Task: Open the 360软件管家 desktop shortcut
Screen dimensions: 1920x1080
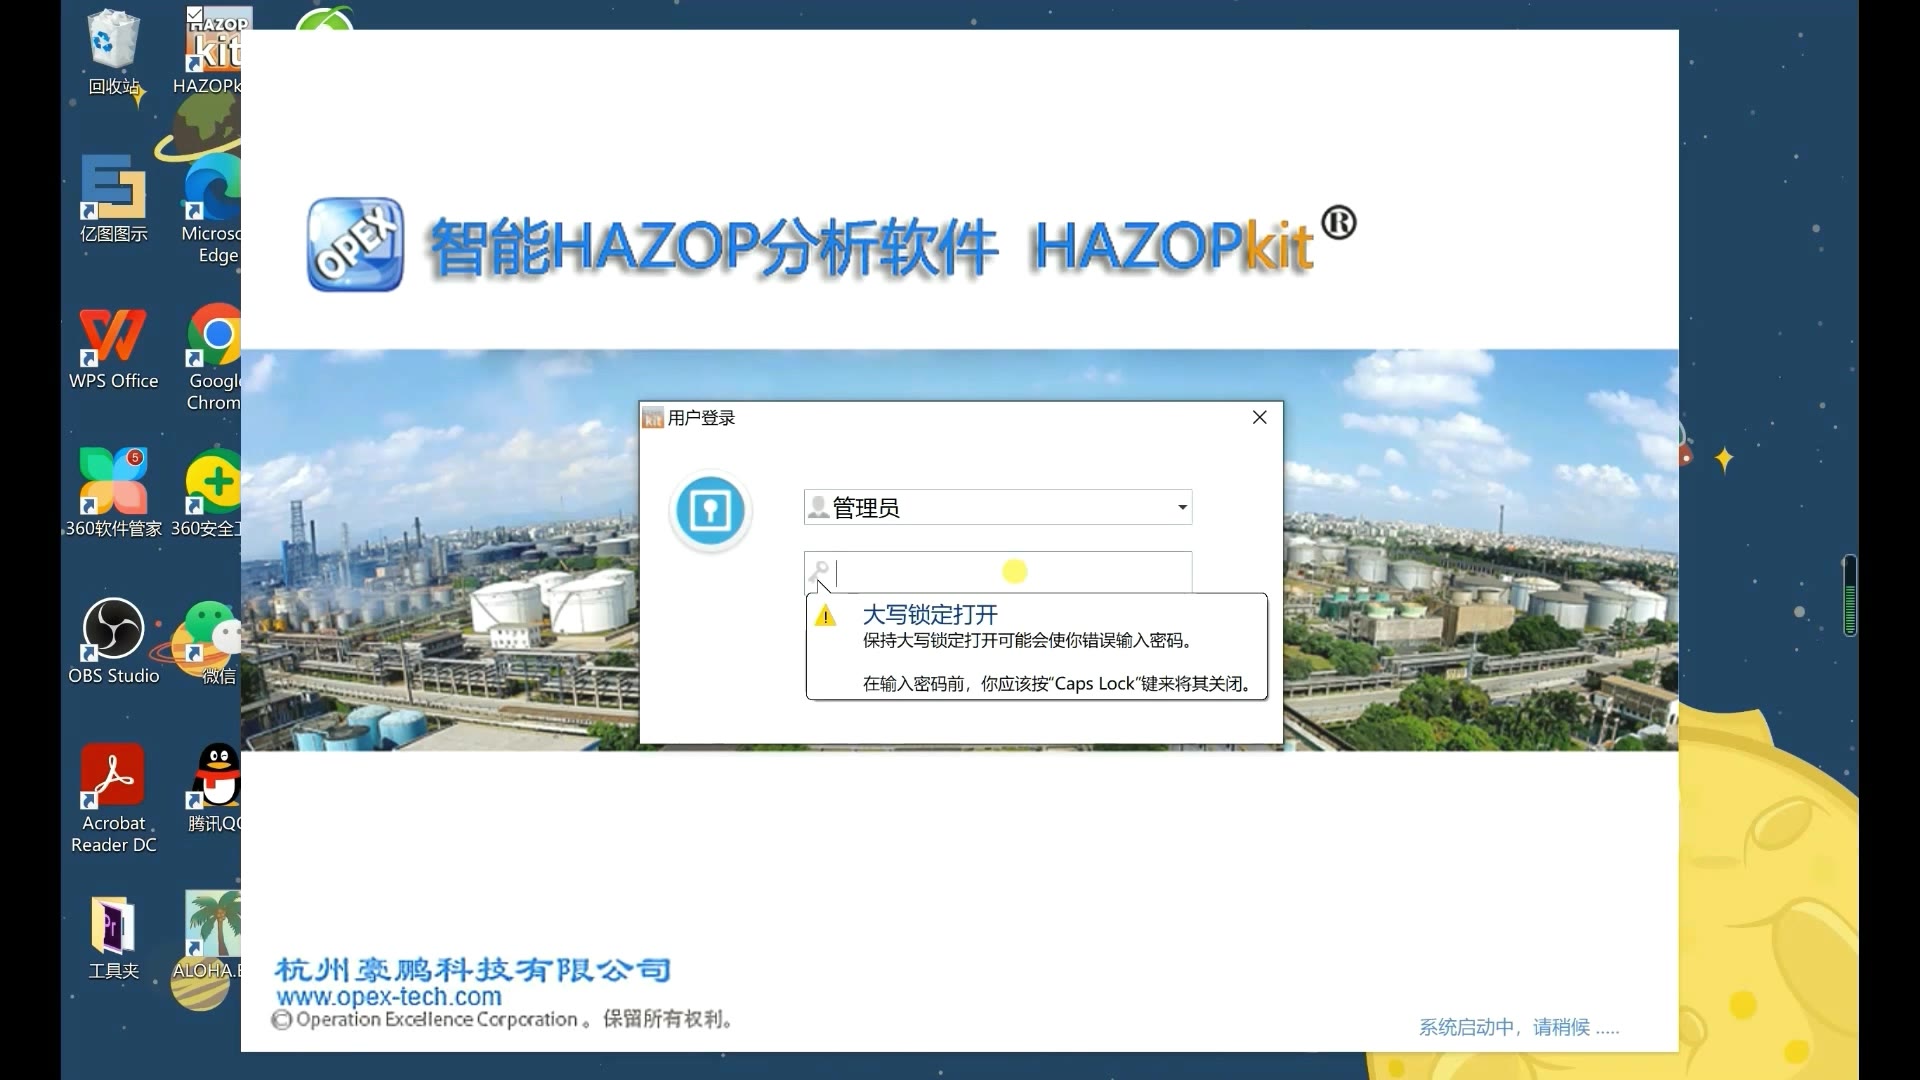Action: click(x=113, y=492)
